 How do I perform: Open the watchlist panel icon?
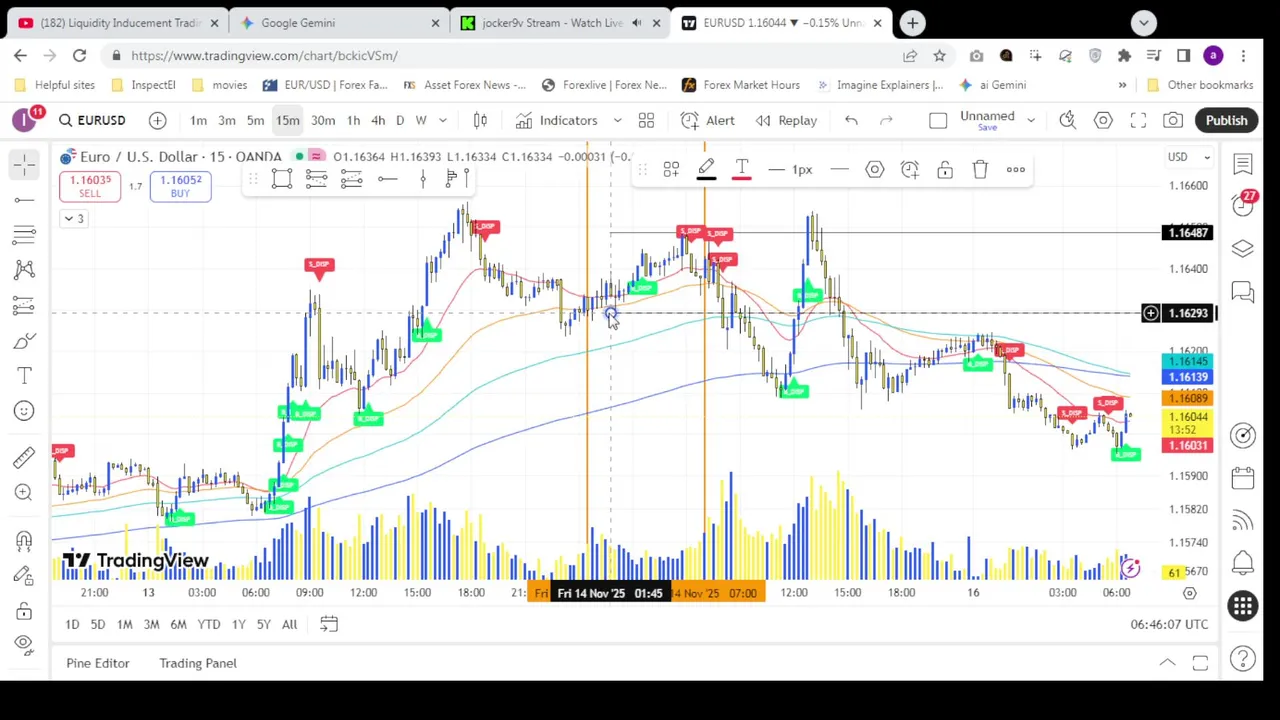[1243, 164]
